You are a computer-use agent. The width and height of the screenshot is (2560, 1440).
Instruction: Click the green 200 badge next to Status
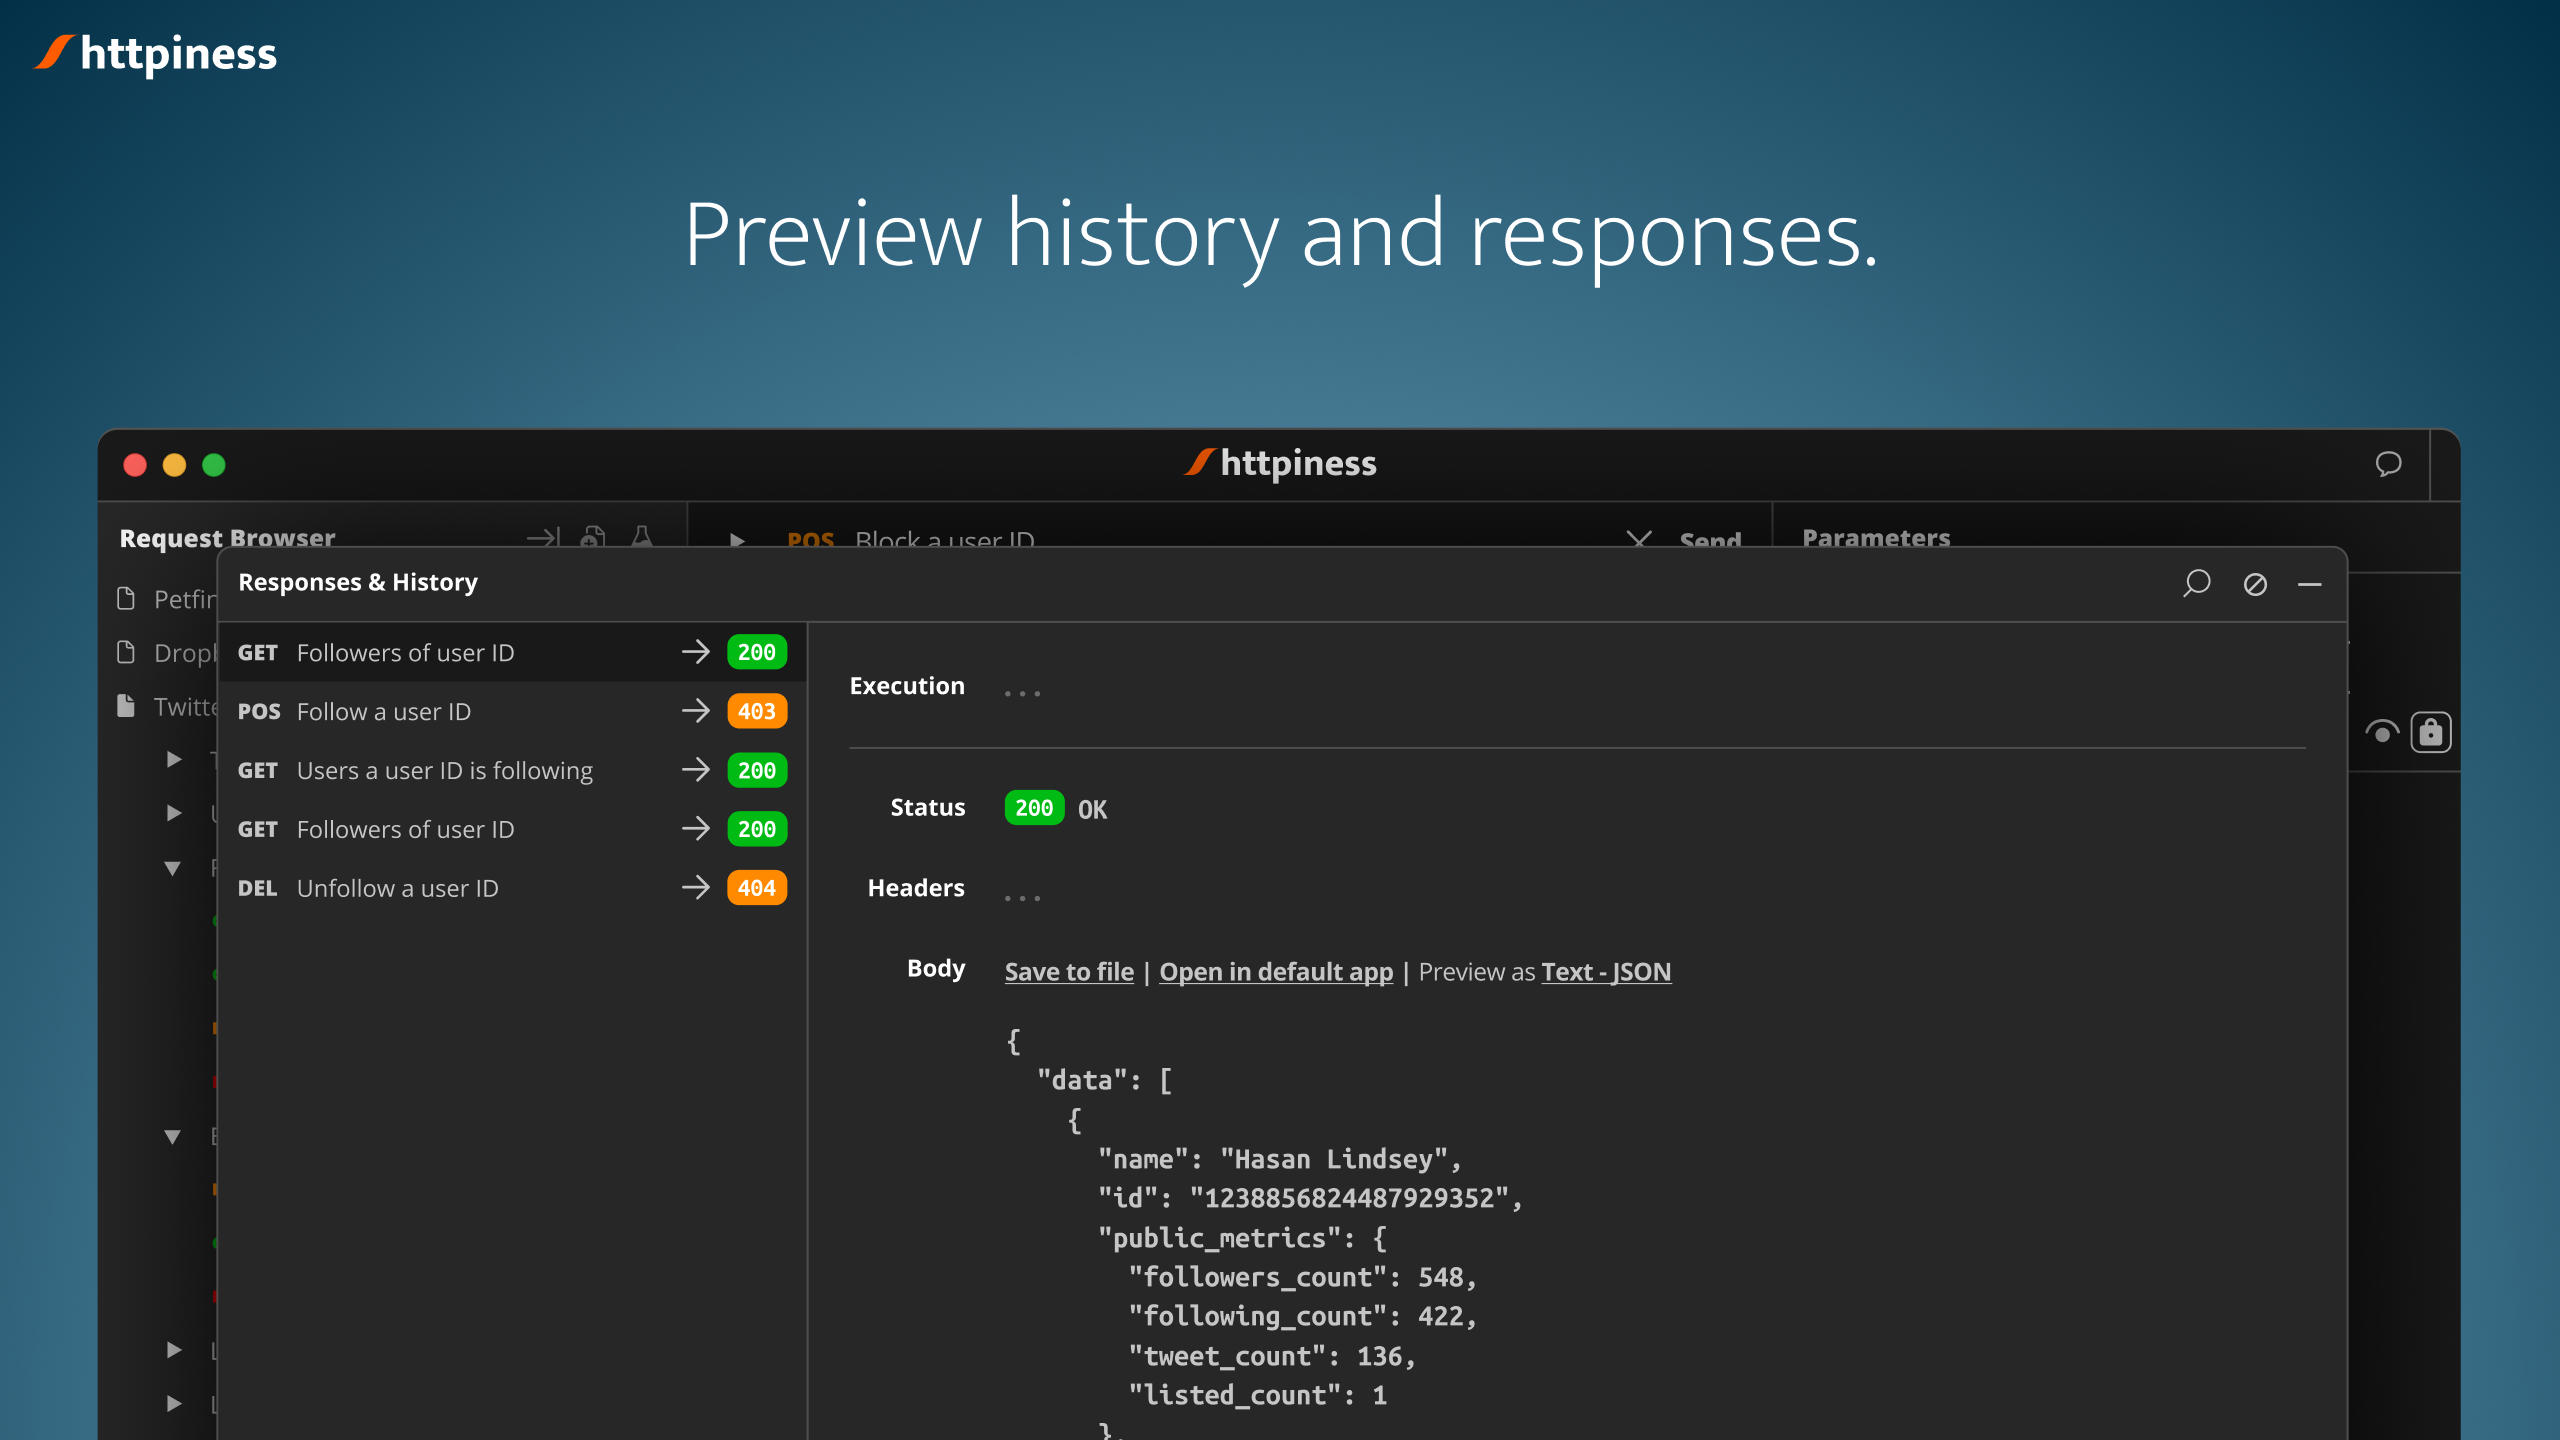point(1034,808)
